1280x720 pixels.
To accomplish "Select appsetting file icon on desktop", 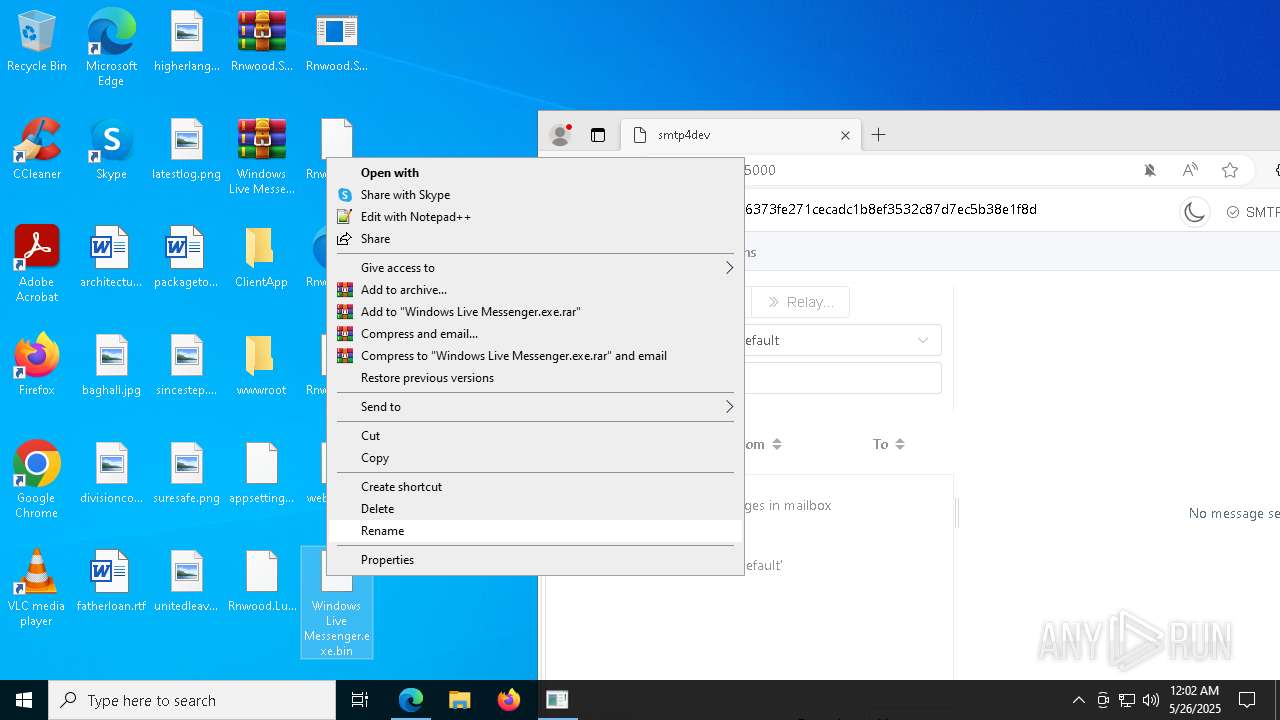I will tap(262, 474).
